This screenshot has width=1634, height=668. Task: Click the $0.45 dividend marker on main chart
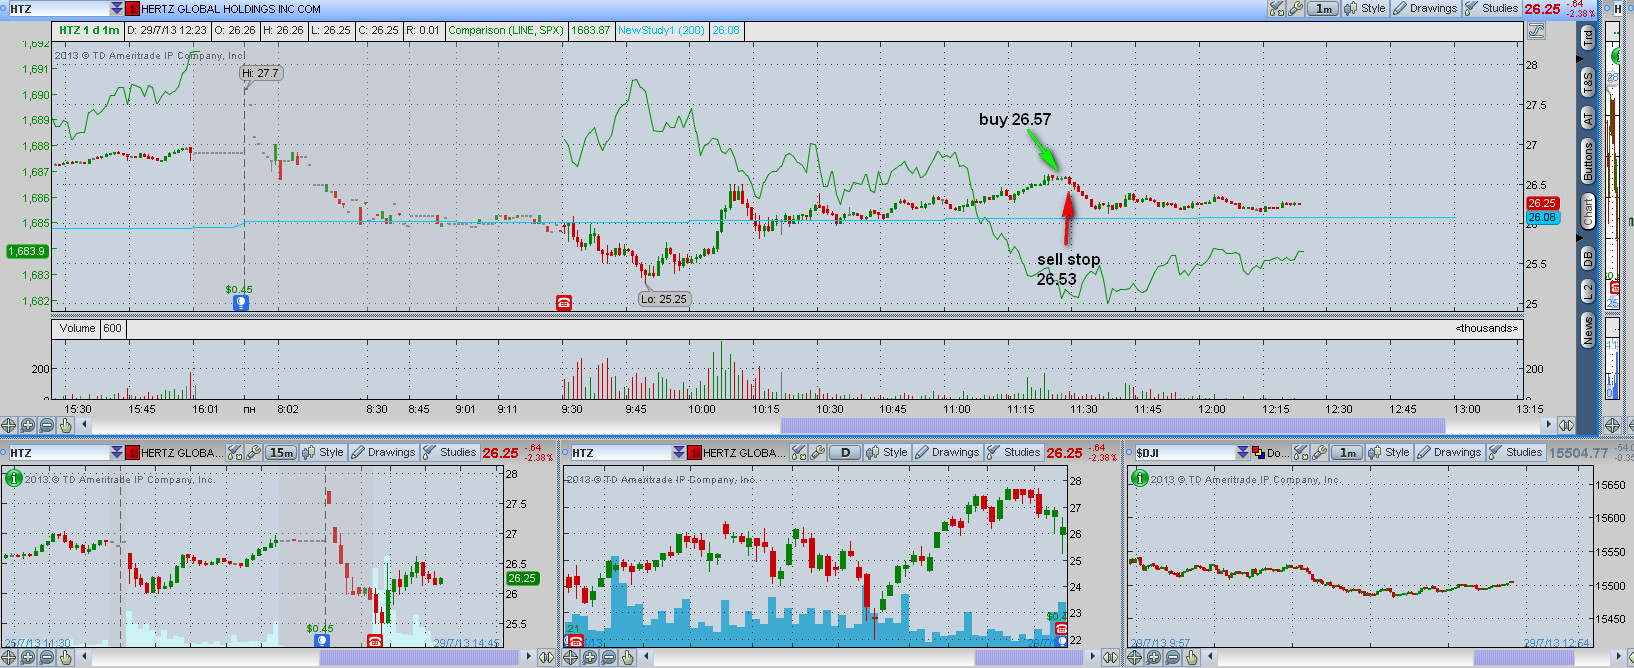(240, 302)
